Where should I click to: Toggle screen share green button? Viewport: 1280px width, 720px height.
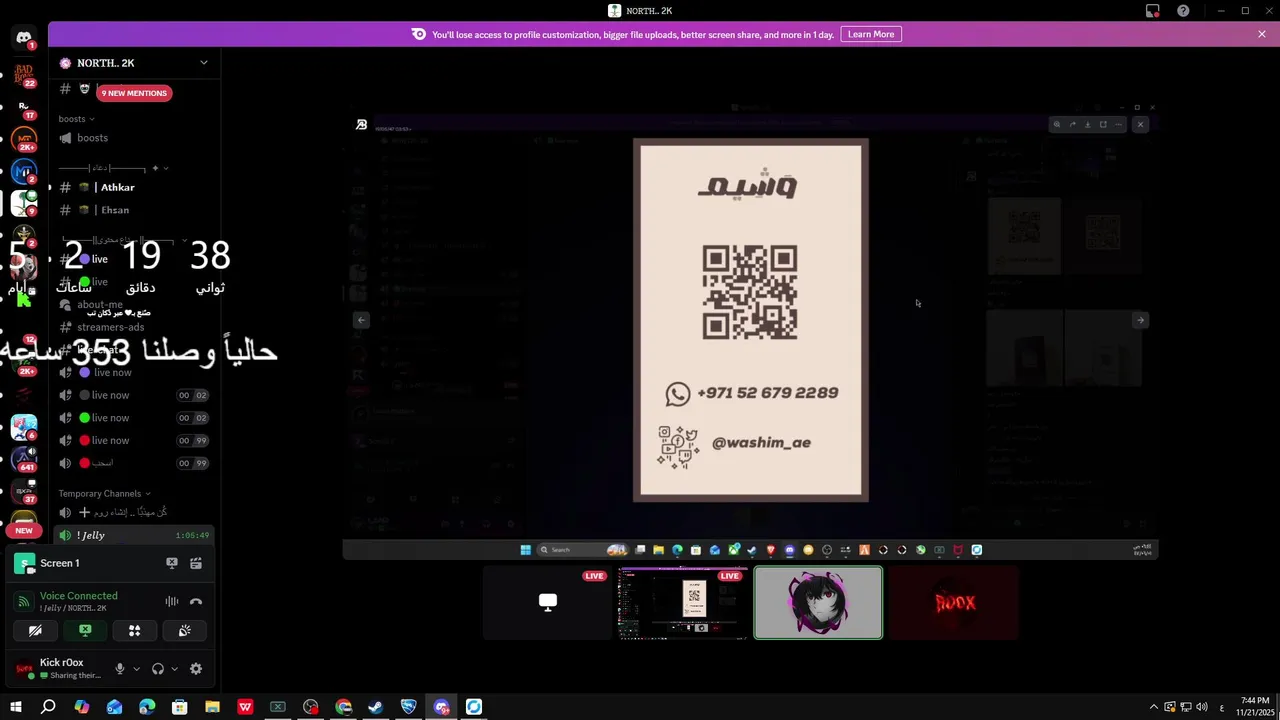coord(85,630)
